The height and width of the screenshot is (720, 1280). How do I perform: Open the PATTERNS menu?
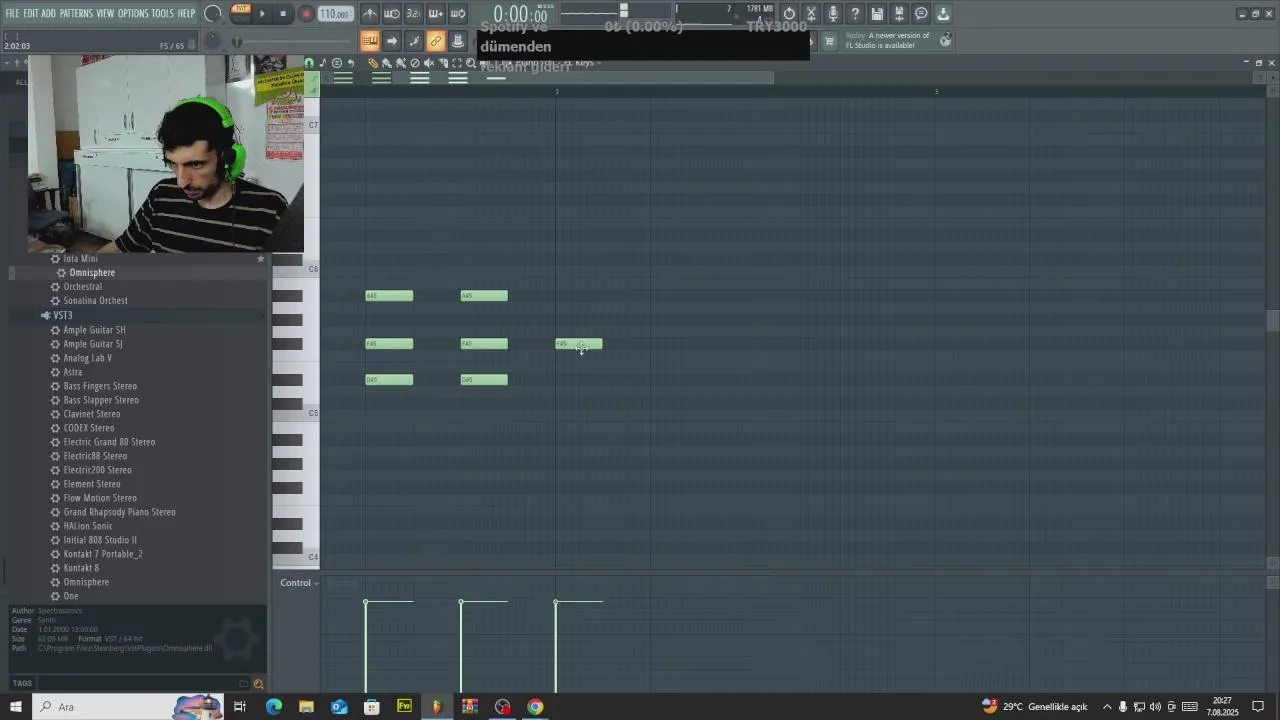click(76, 13)
